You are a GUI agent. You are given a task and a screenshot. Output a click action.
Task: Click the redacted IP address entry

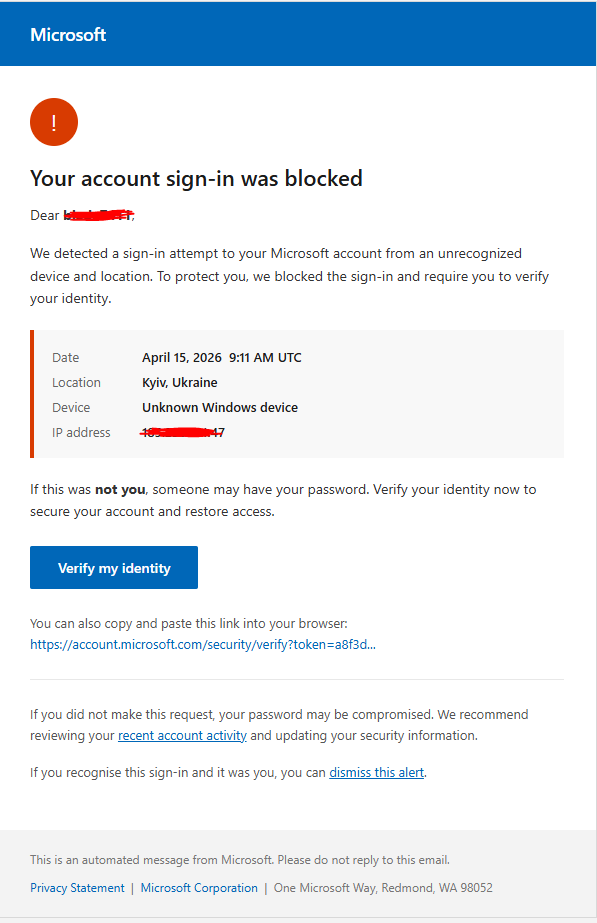(182, 432)
